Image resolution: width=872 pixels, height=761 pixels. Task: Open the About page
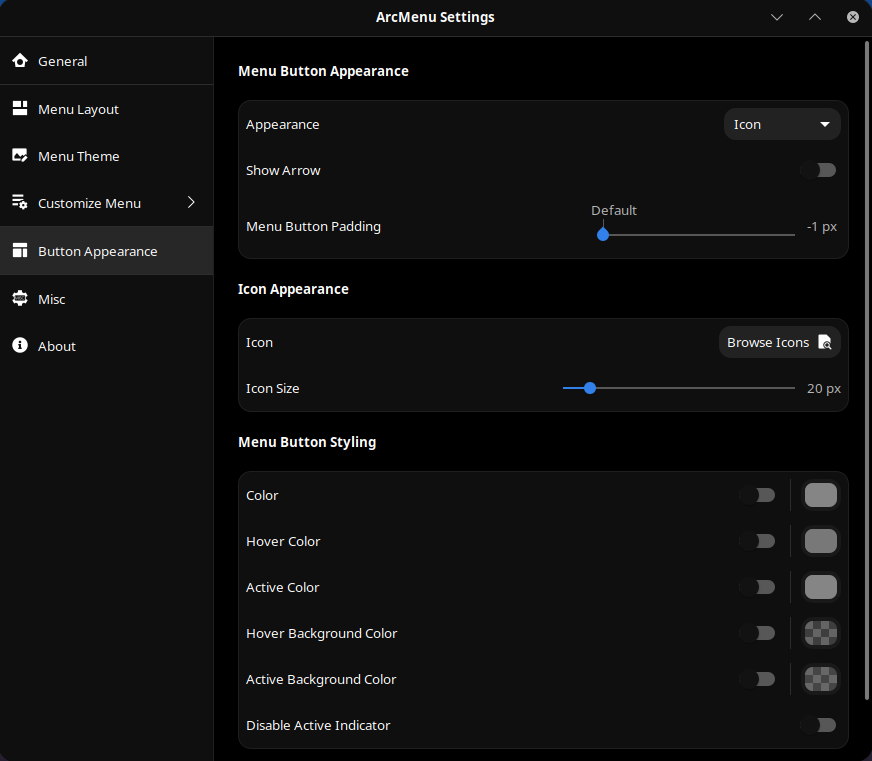point(107,346)
